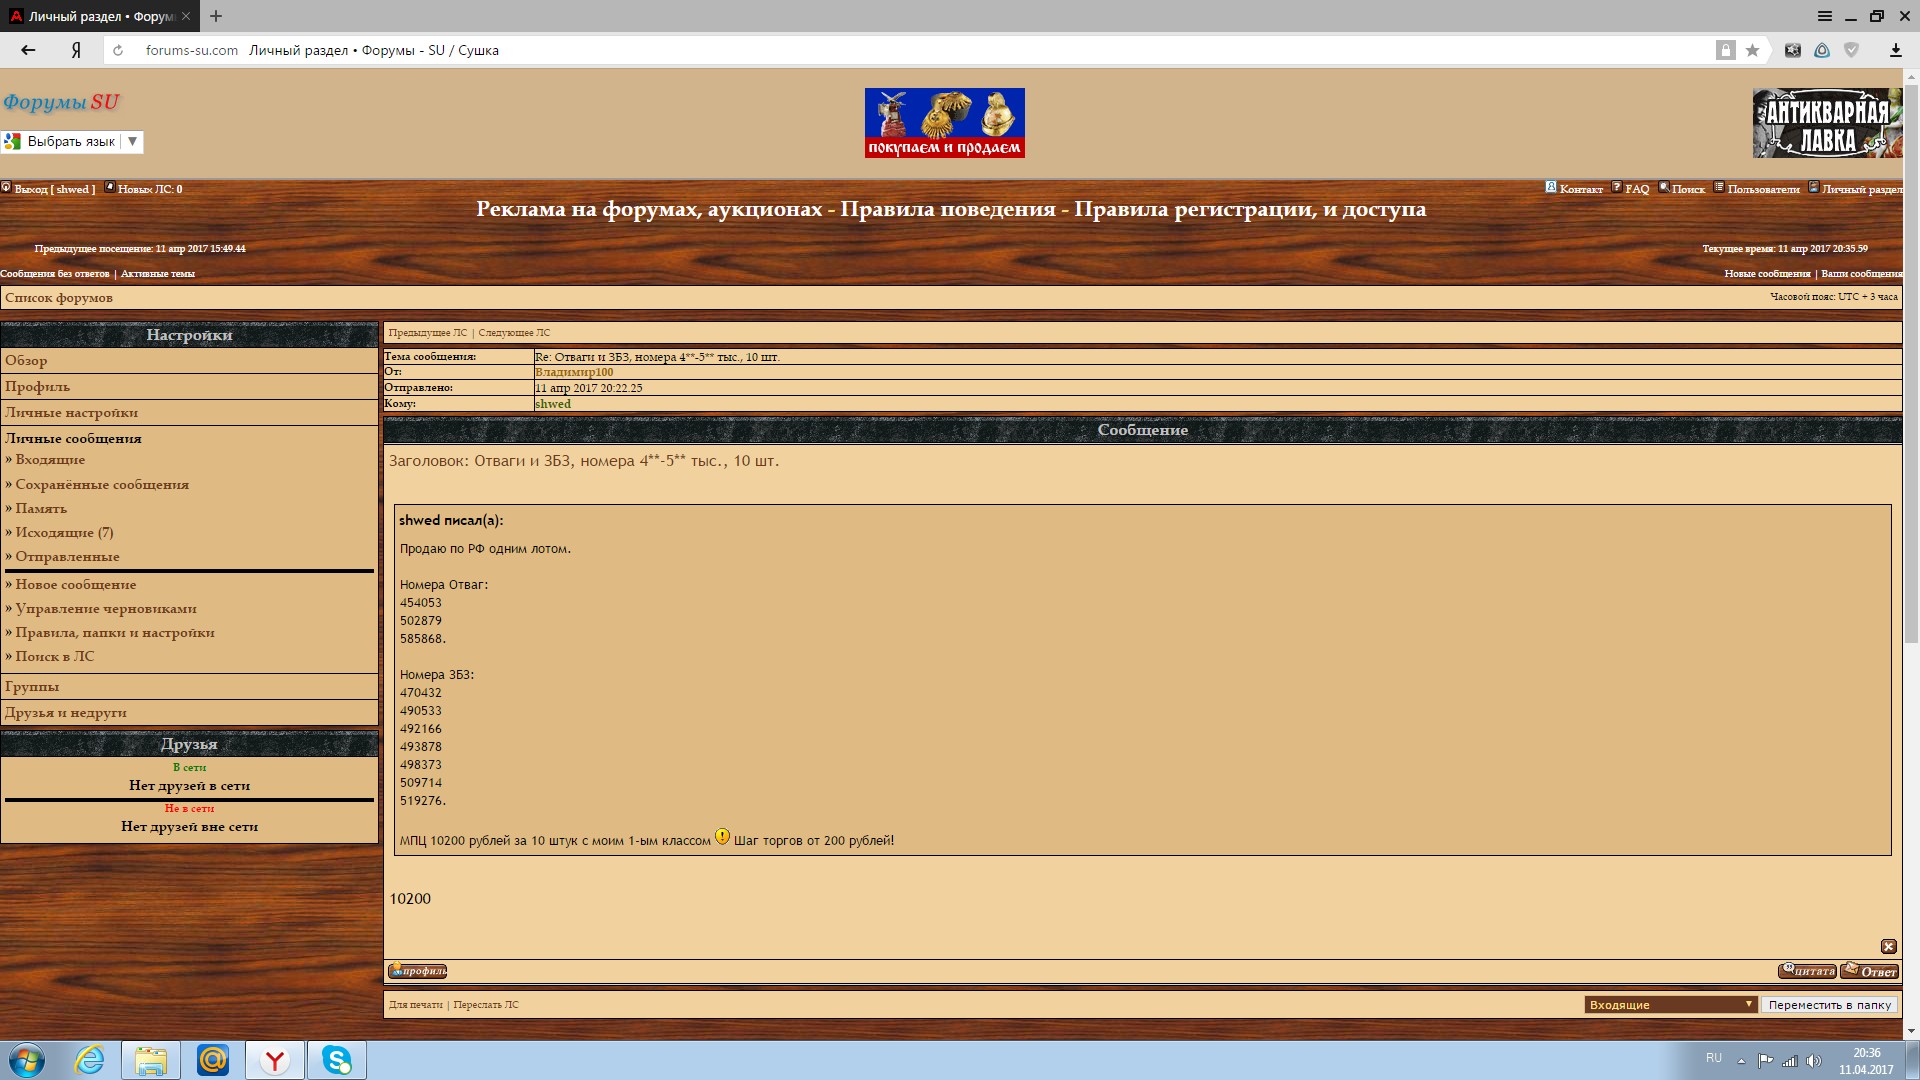Open the Yandex browser hamburger menu
1920x1080 pixels.
(1825, 16)
